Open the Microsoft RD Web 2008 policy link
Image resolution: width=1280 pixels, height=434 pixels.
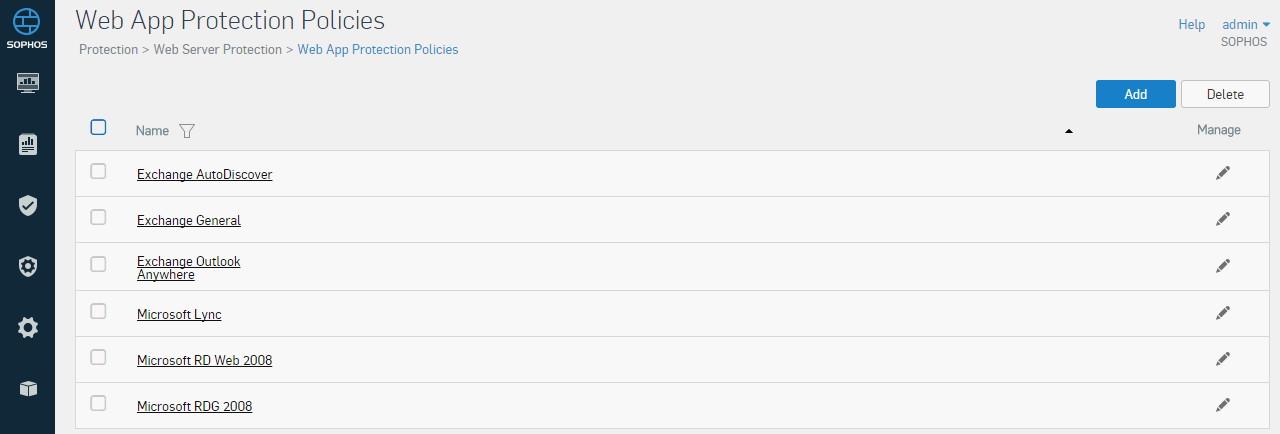pos(204,360)
